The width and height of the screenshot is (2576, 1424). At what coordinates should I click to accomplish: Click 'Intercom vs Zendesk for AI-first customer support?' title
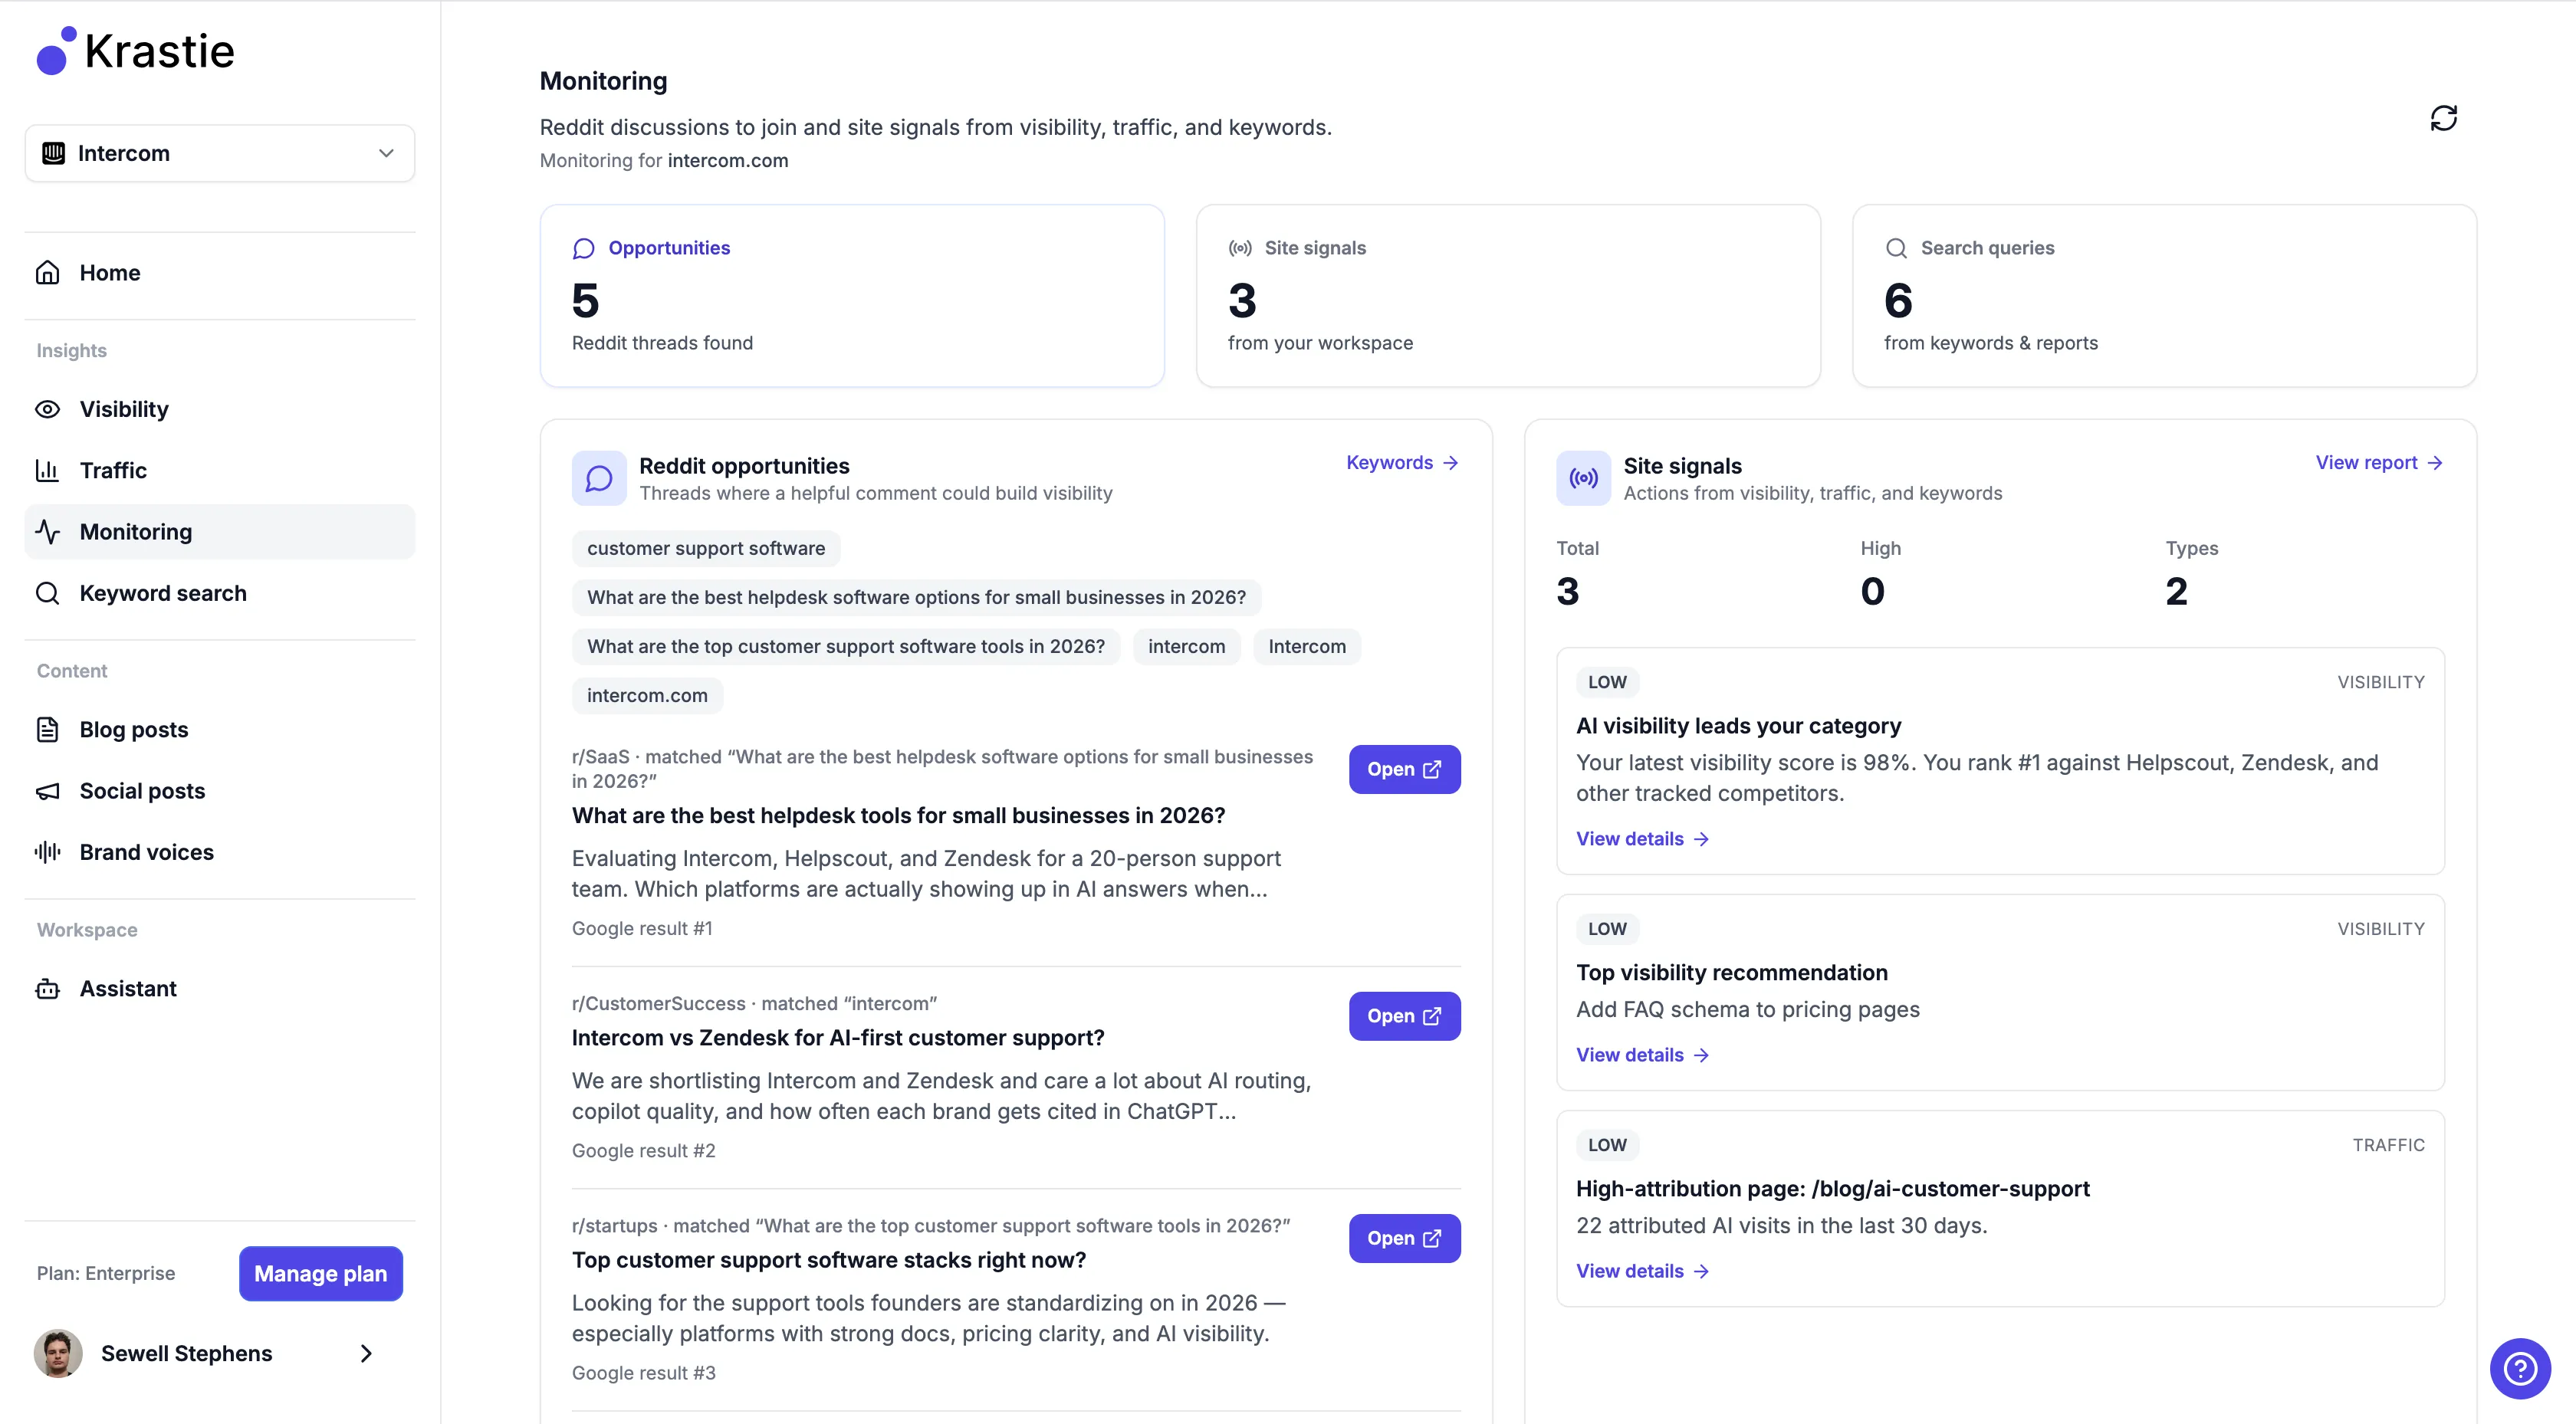click(x=838, y=1038)
